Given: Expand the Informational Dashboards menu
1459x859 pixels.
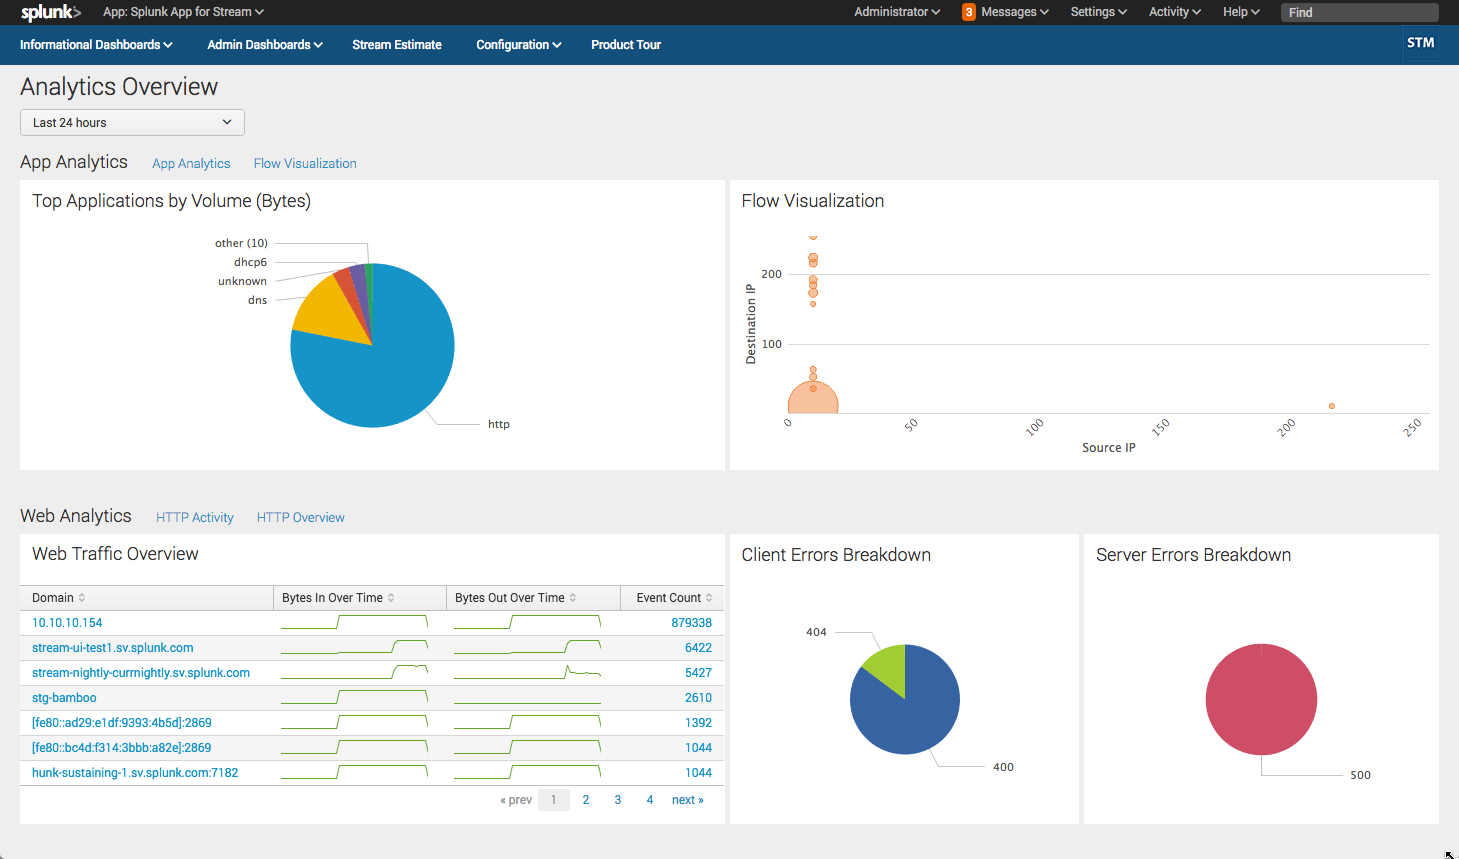Looking at the screenshot, I should coord(96,44).
